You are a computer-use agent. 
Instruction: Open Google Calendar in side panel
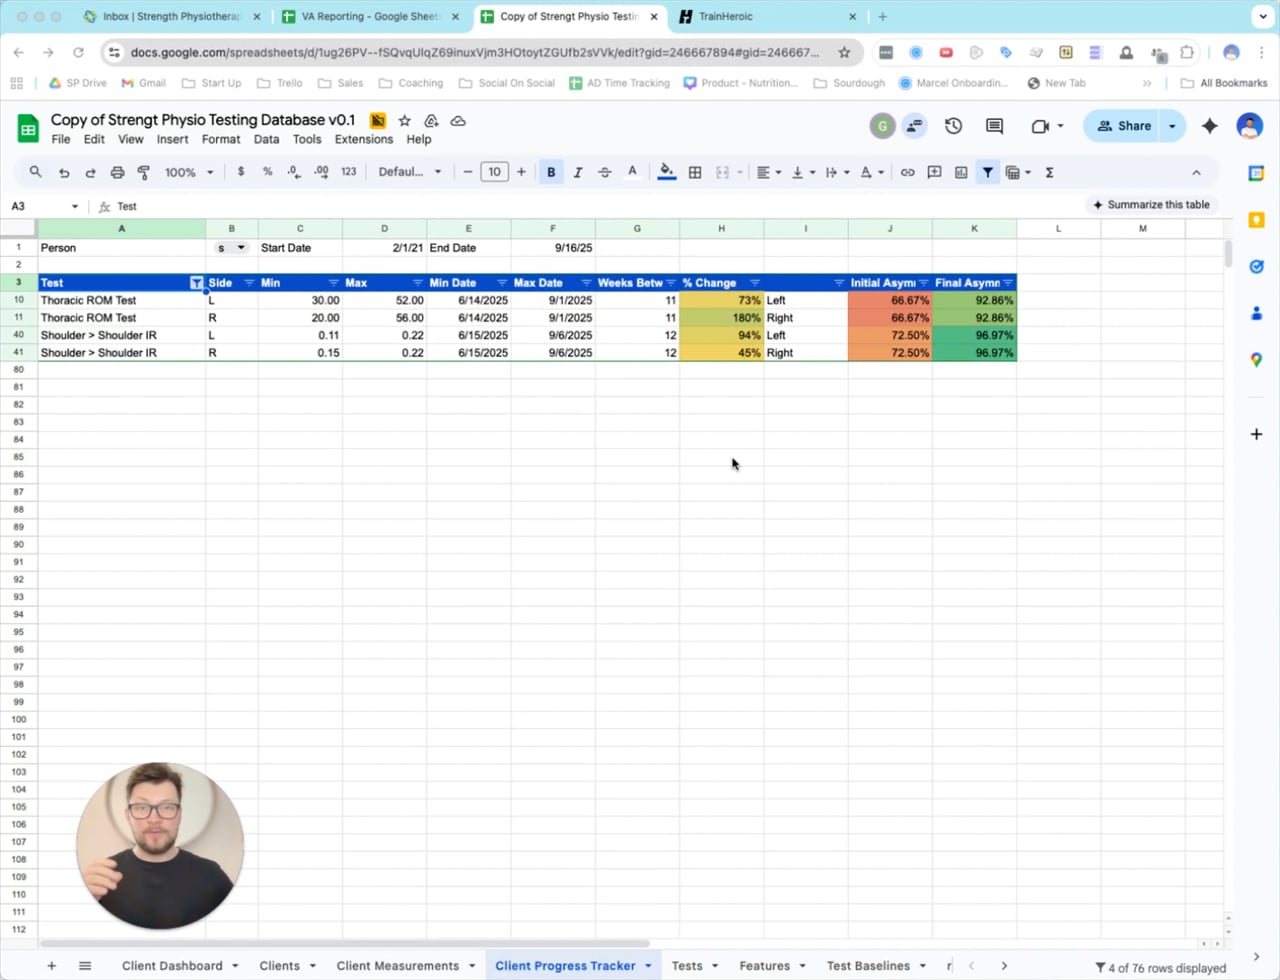[1257, 173]
